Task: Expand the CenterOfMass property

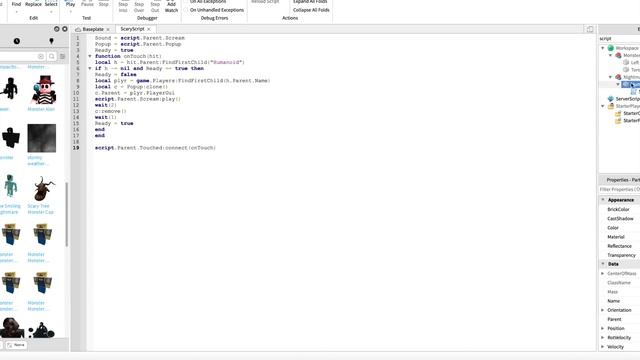Action: point(603,273)
